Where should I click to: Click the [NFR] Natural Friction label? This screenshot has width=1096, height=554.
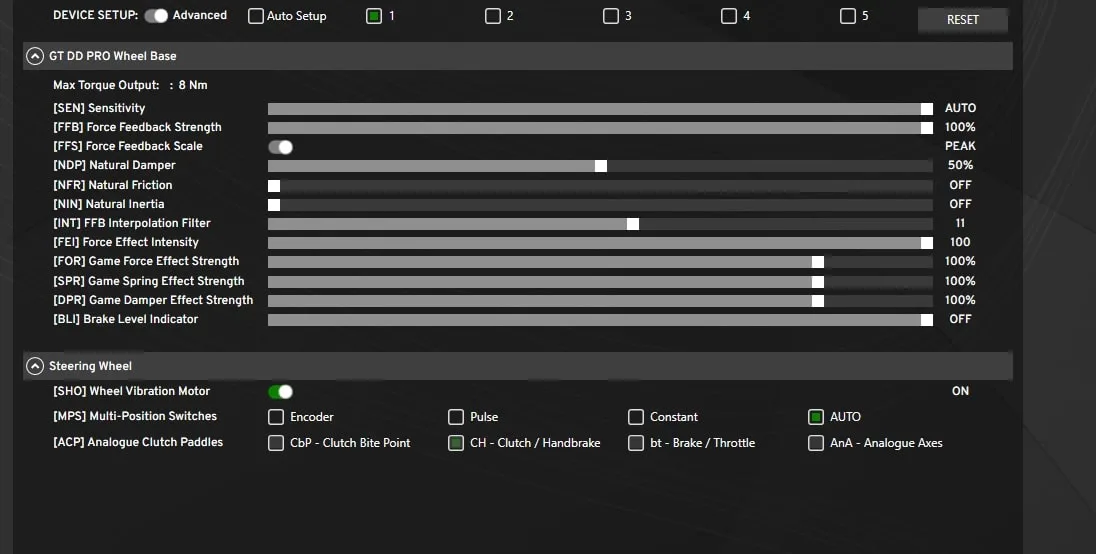(113, 185)
